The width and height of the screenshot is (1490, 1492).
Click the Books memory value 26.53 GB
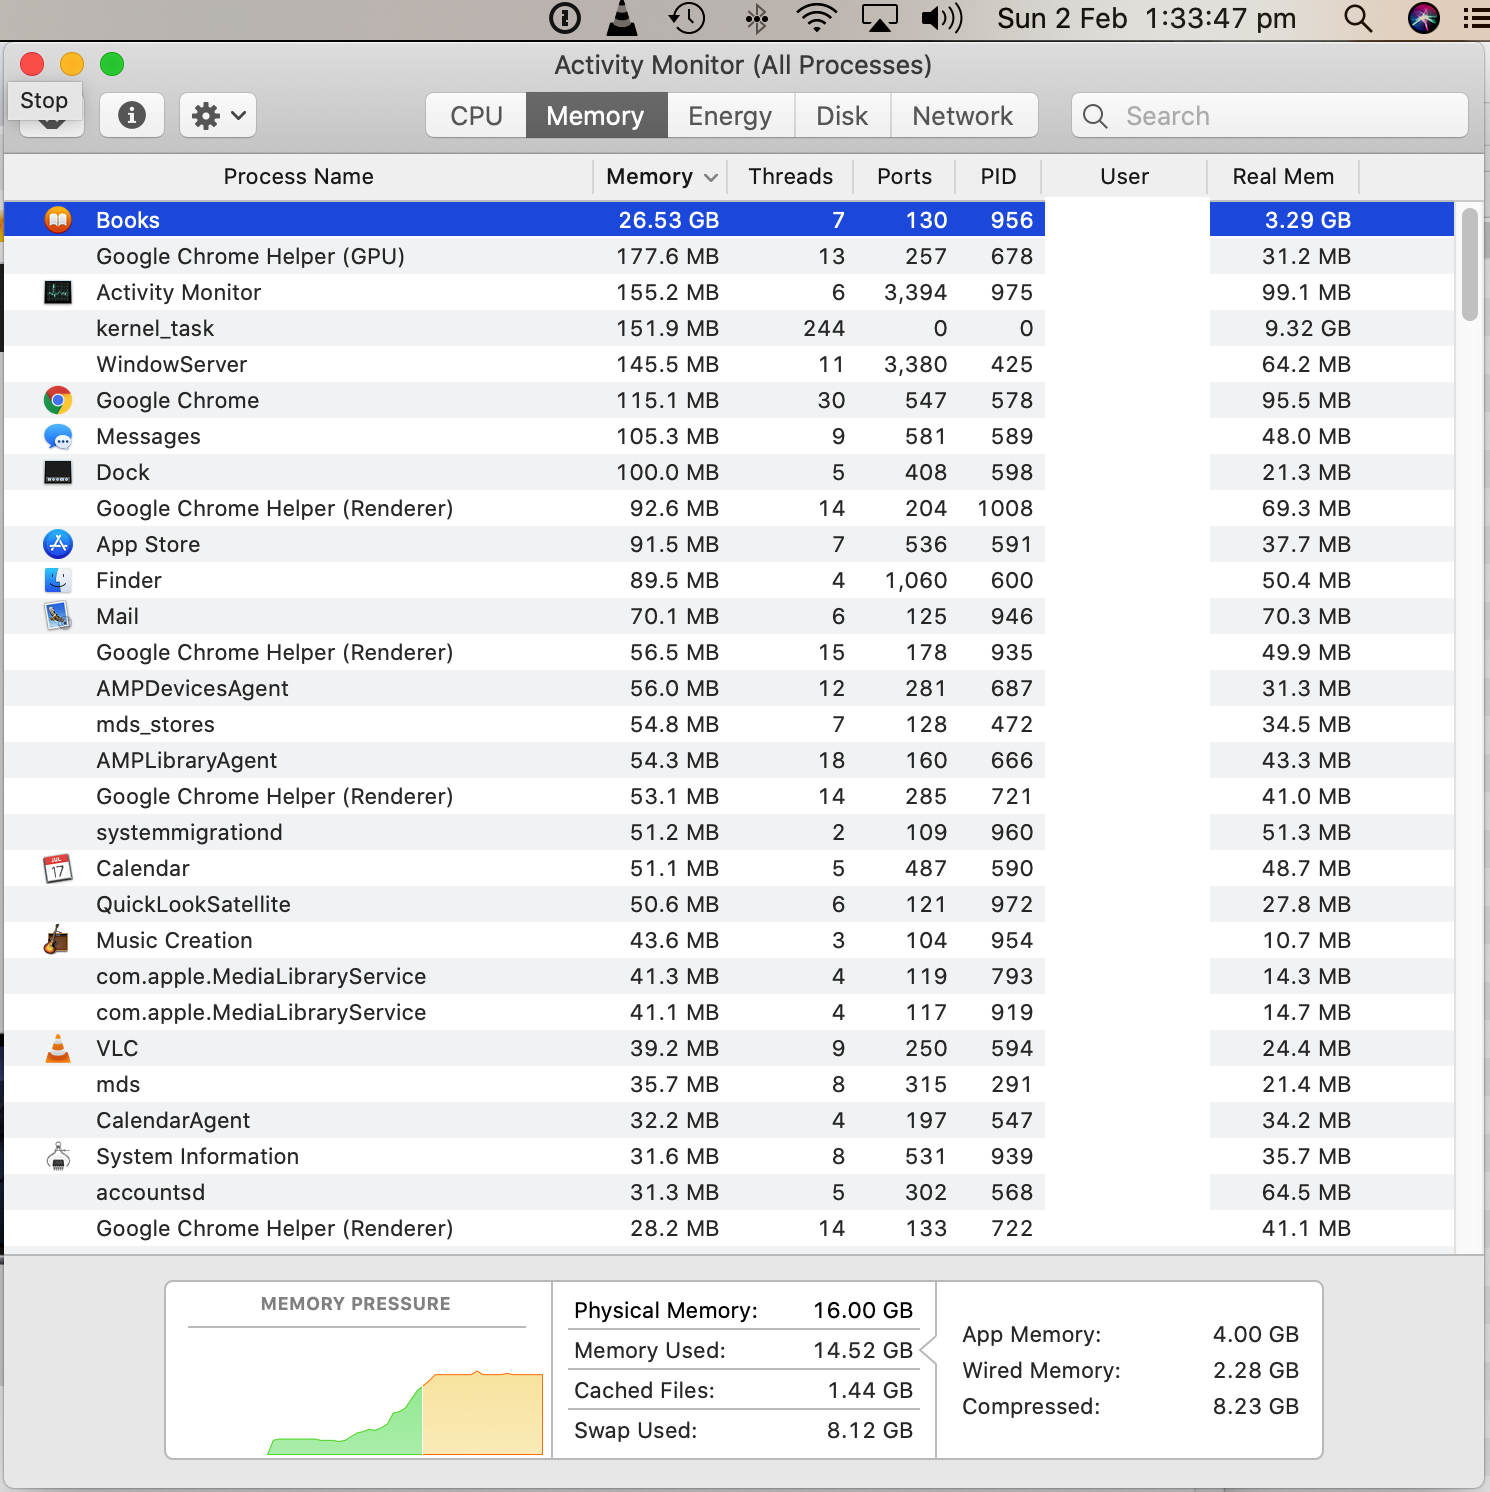coord(668,220)
